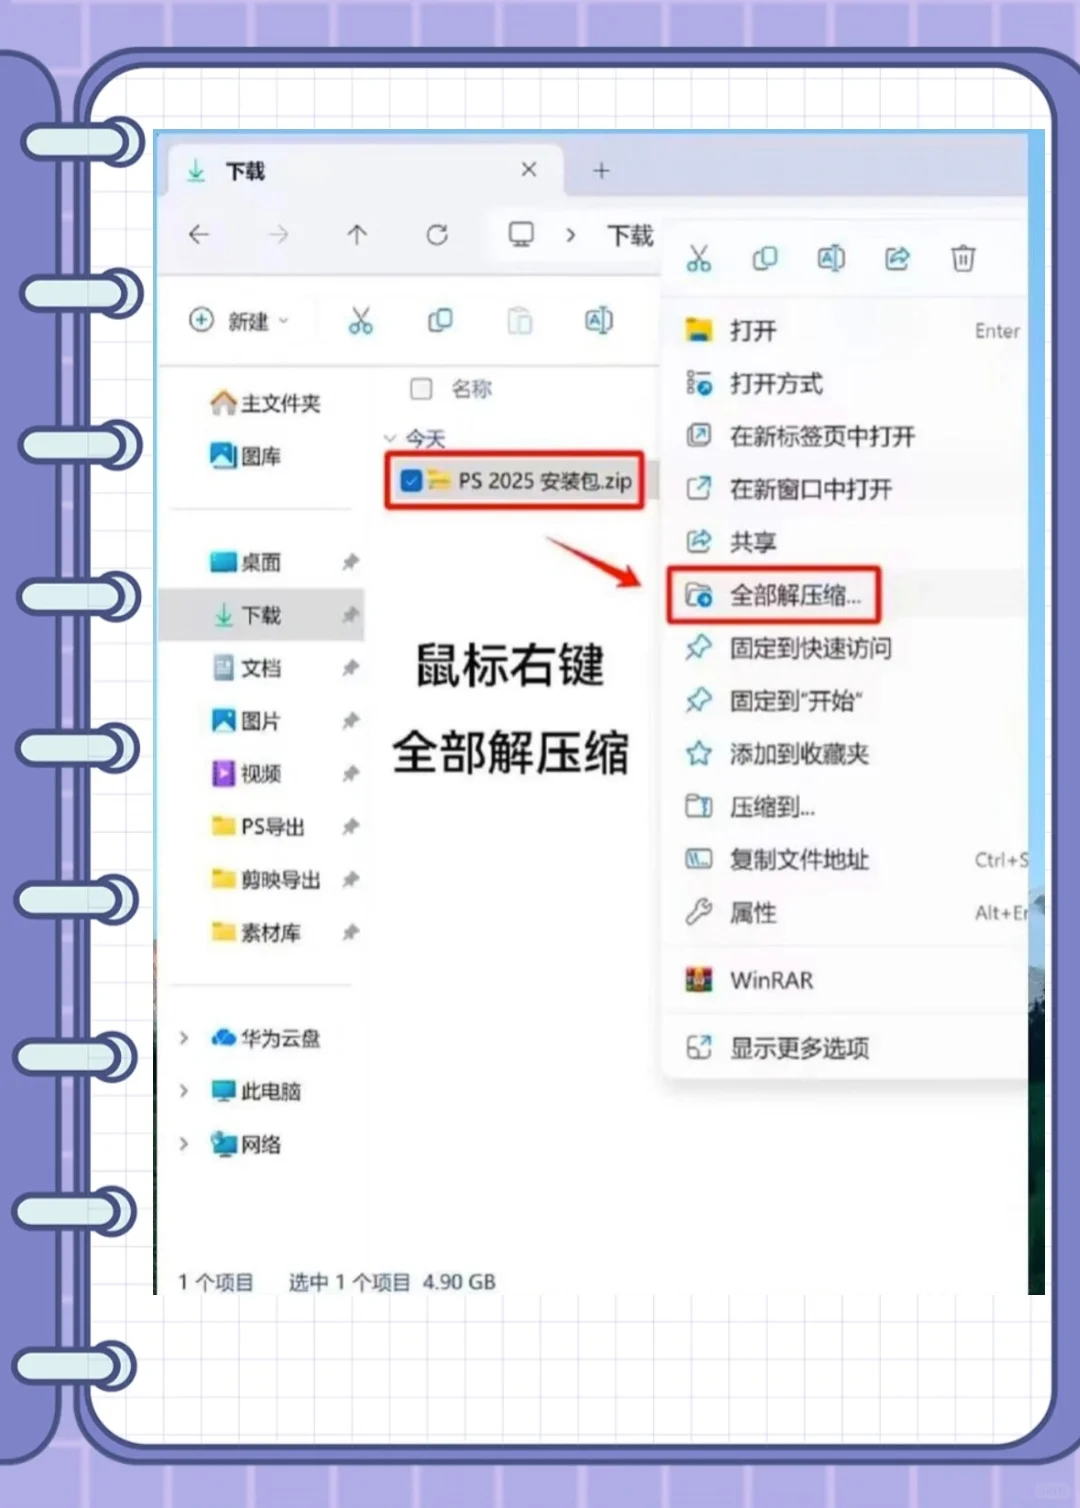Open the 新建 dropdown menu
Image resolution: width=1080 pixels, height=1508 pixels.
pyautogui.click(x=240, y=321)
